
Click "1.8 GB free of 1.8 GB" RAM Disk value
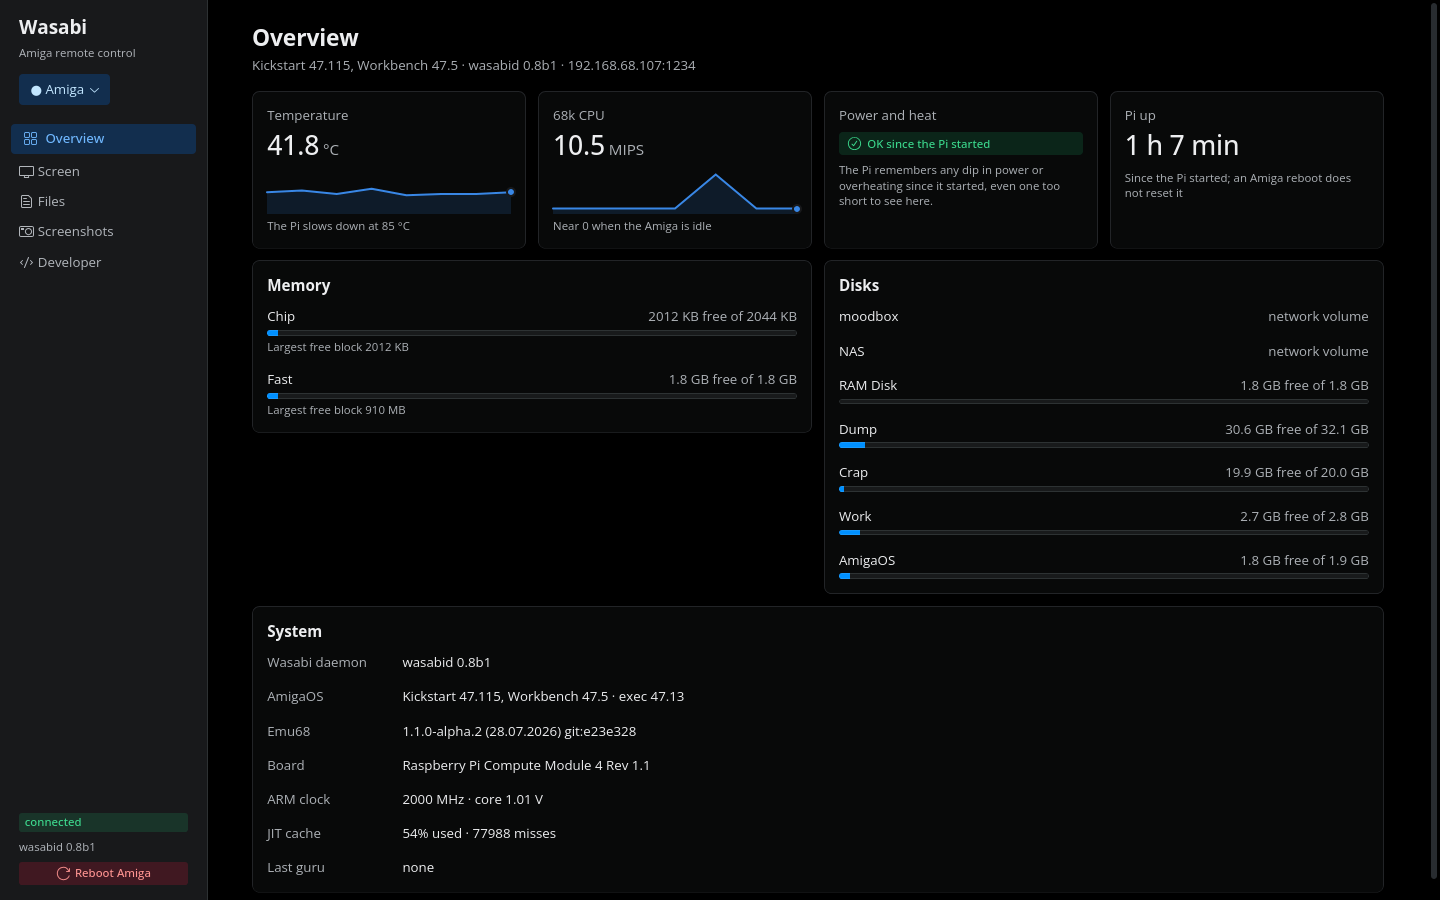1304,386
